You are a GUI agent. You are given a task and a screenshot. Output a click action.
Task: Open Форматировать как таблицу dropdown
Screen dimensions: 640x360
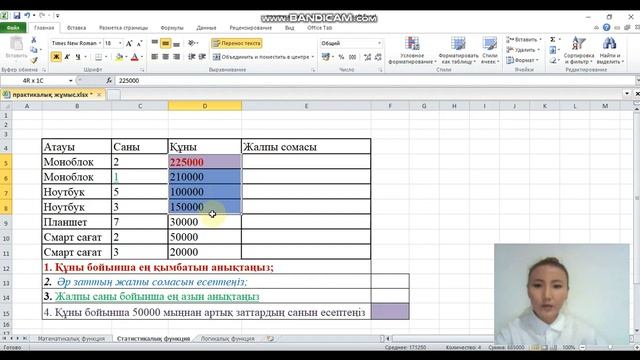458,50
